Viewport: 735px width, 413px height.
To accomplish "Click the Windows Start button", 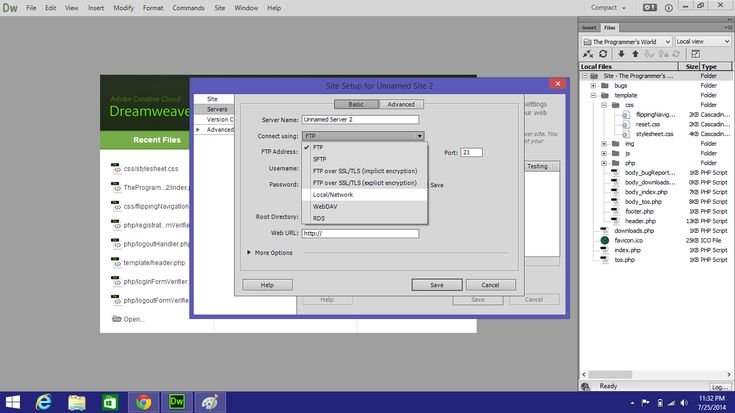I will point(13,402).
